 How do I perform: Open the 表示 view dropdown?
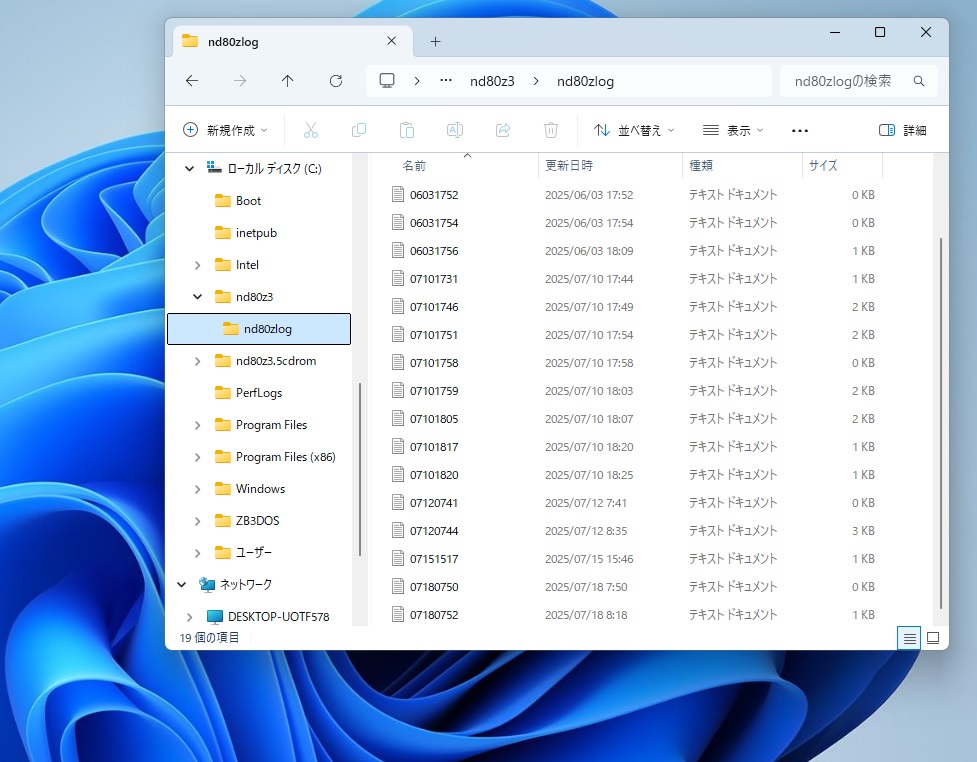tap(733, 130)
